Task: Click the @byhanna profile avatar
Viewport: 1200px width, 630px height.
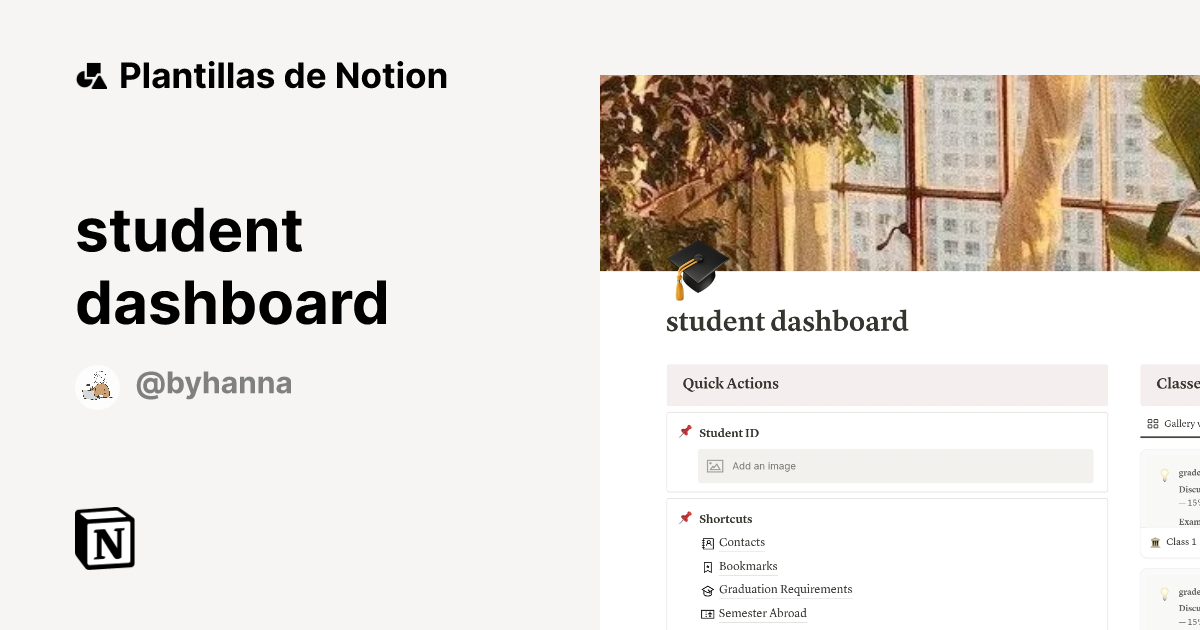Action: click(x=98, y=385)
